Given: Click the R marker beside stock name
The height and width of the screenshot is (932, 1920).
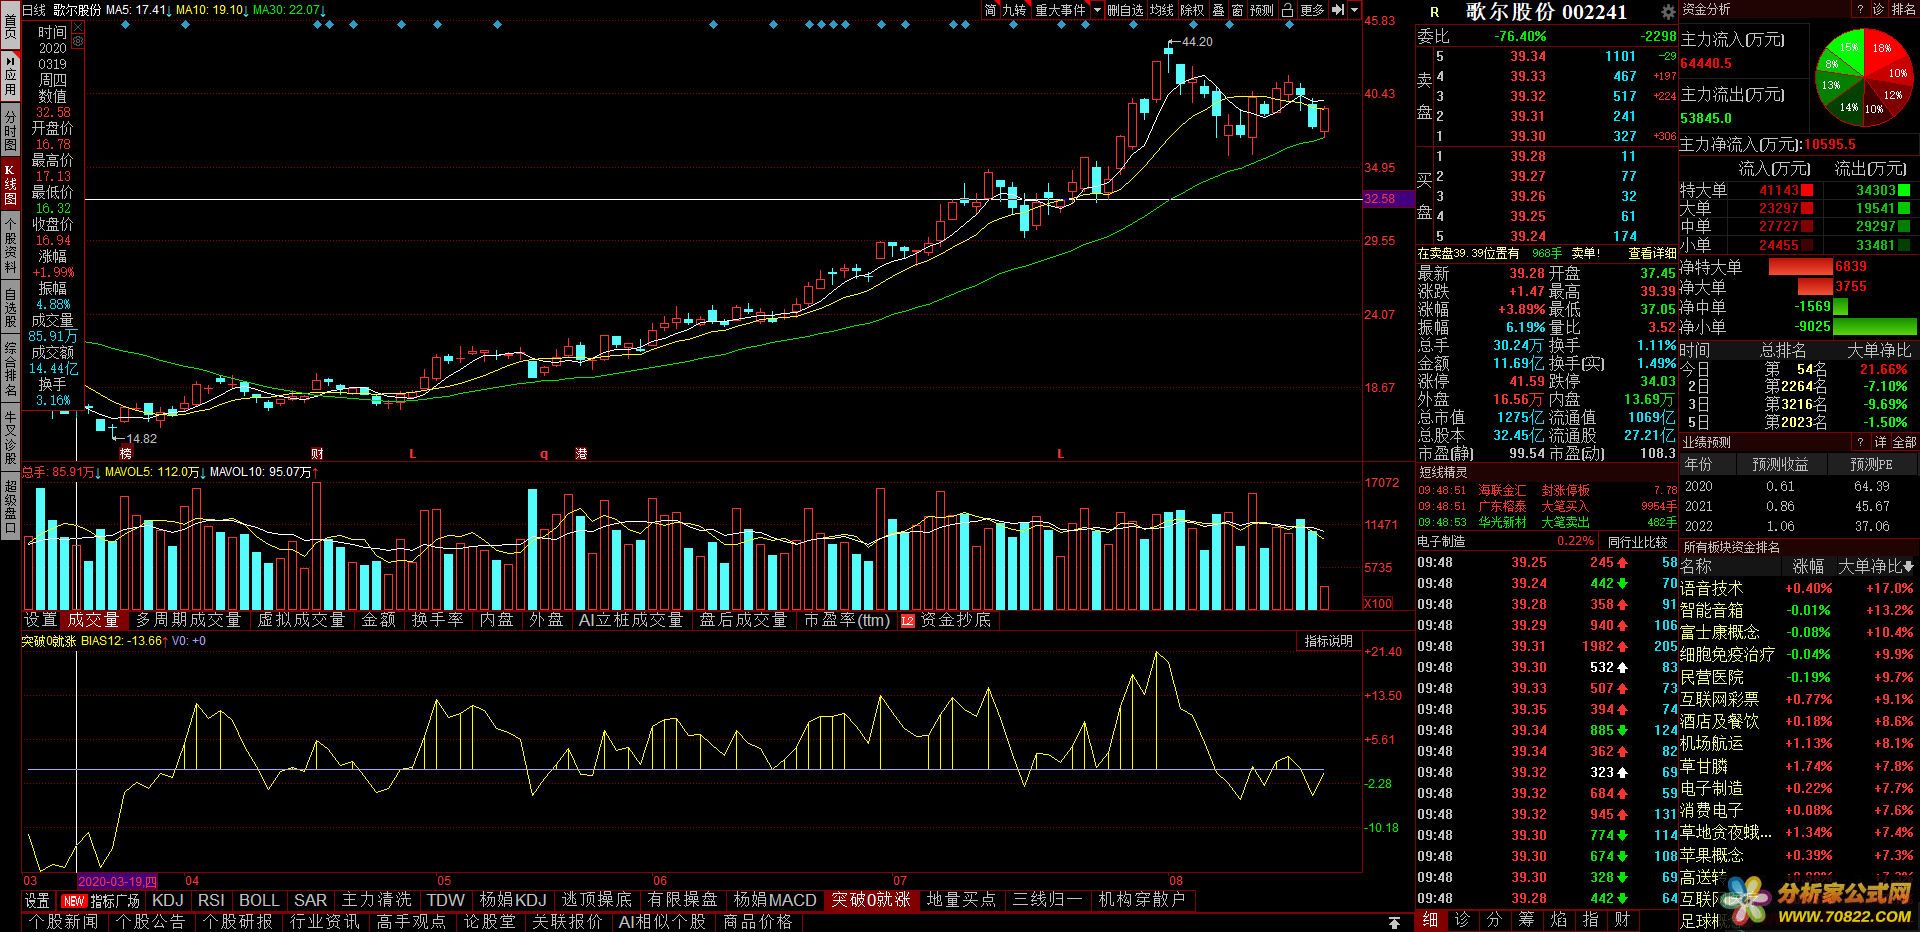Looking at the screenshot, I should click(1435, 12).
